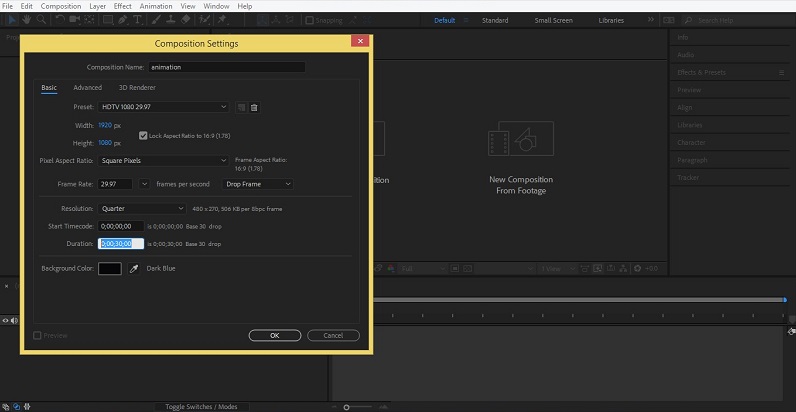Open the viewer resolution Full dropdown
Screen dimensions: 796x412
(422, 268)
